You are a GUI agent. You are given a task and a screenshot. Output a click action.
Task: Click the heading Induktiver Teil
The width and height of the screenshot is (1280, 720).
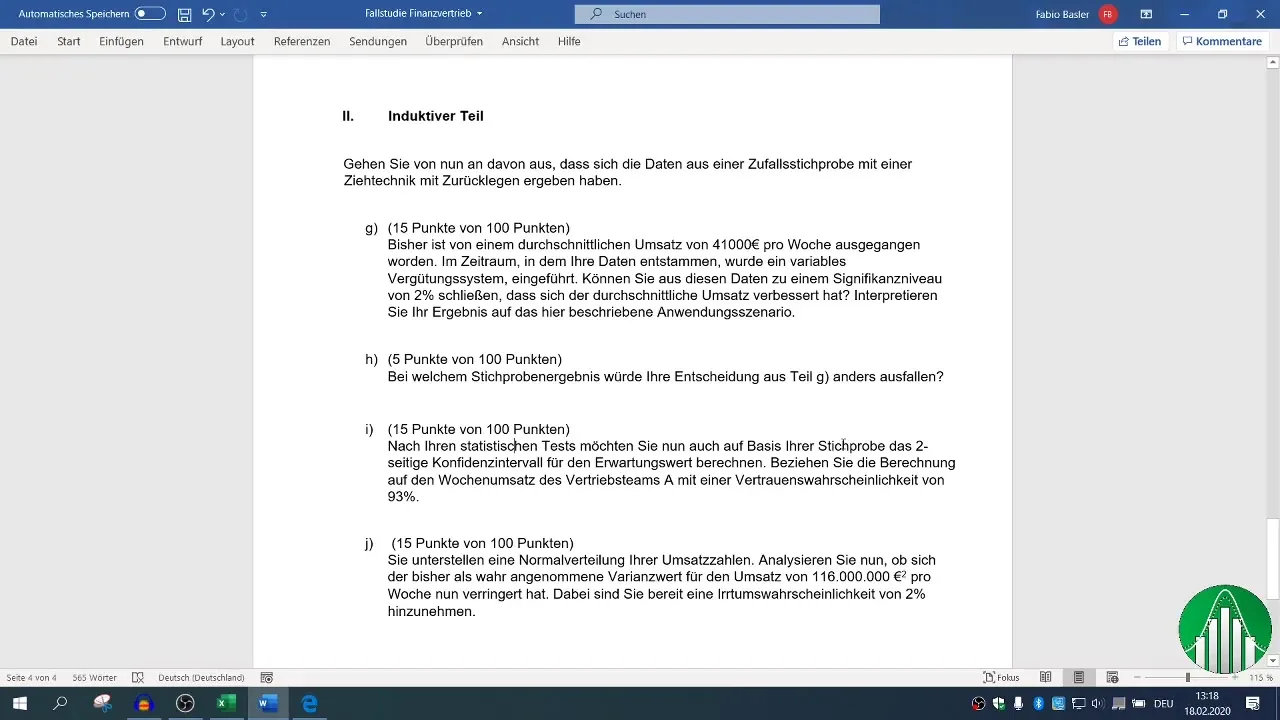click(x=435, y=116)
